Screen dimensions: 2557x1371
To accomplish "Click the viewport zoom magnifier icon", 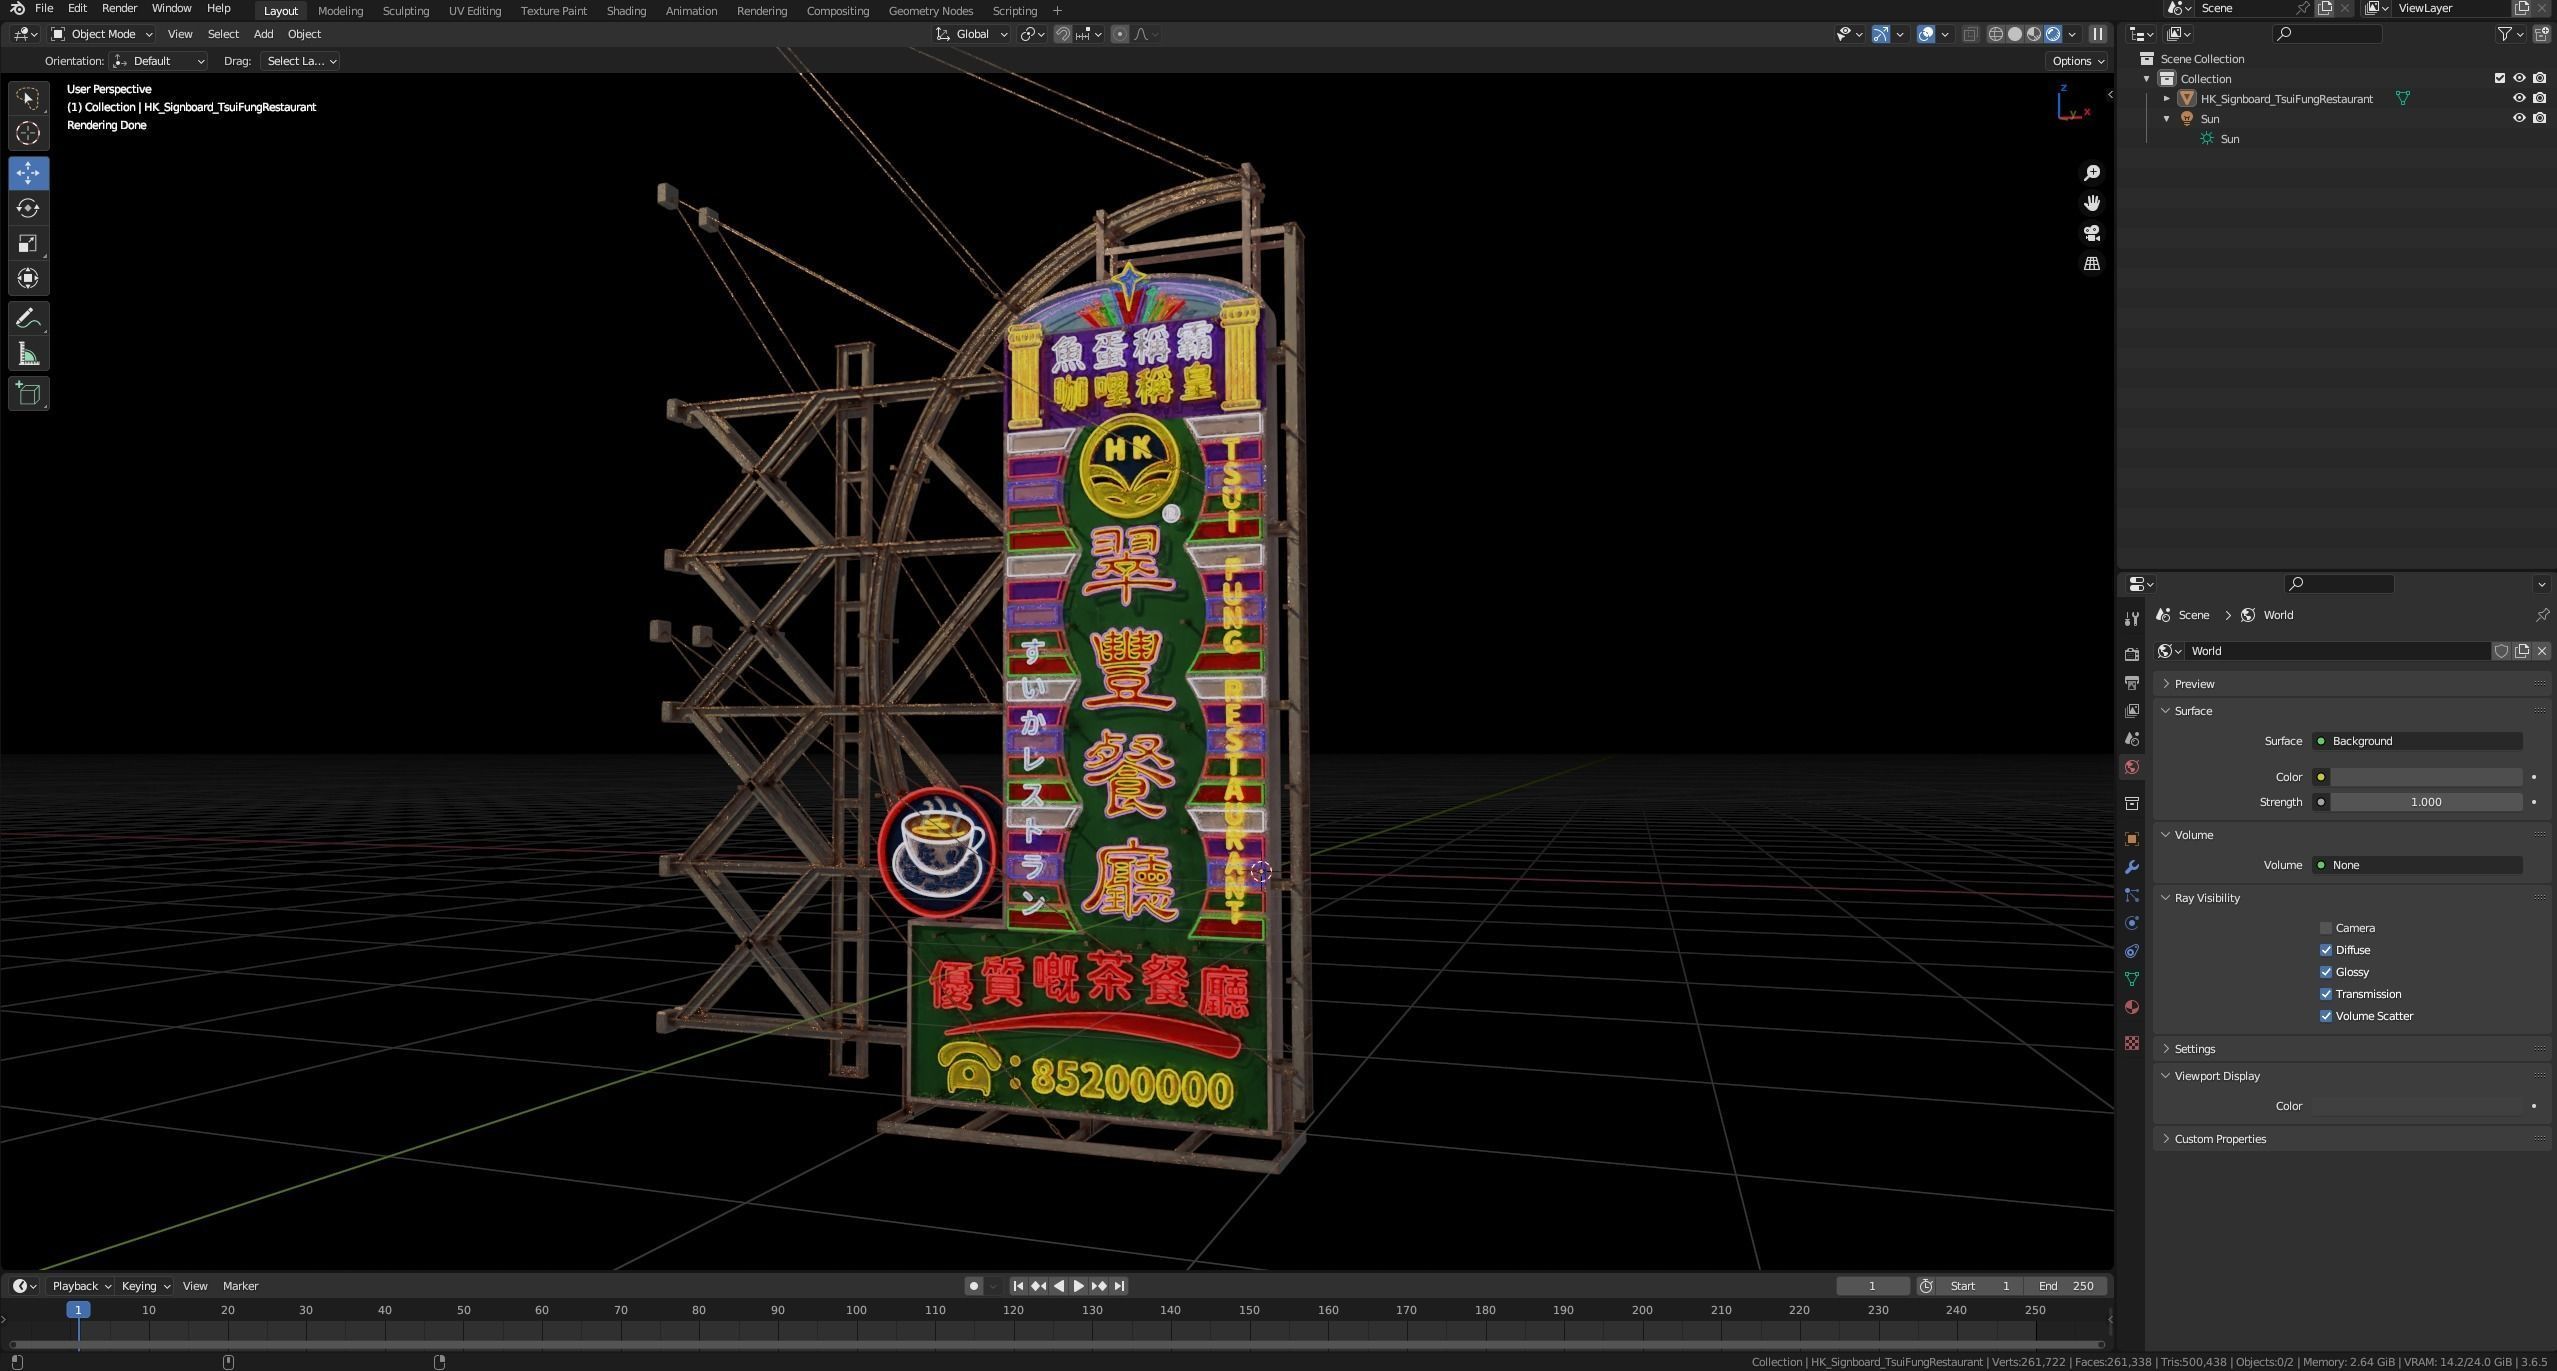I will (2091, 173).
